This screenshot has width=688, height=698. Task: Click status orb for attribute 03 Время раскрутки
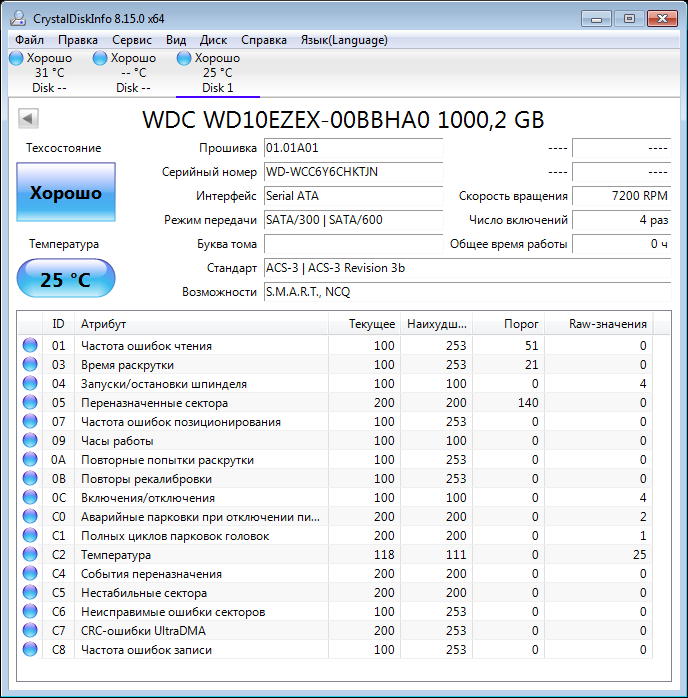(x=30, y=365)
